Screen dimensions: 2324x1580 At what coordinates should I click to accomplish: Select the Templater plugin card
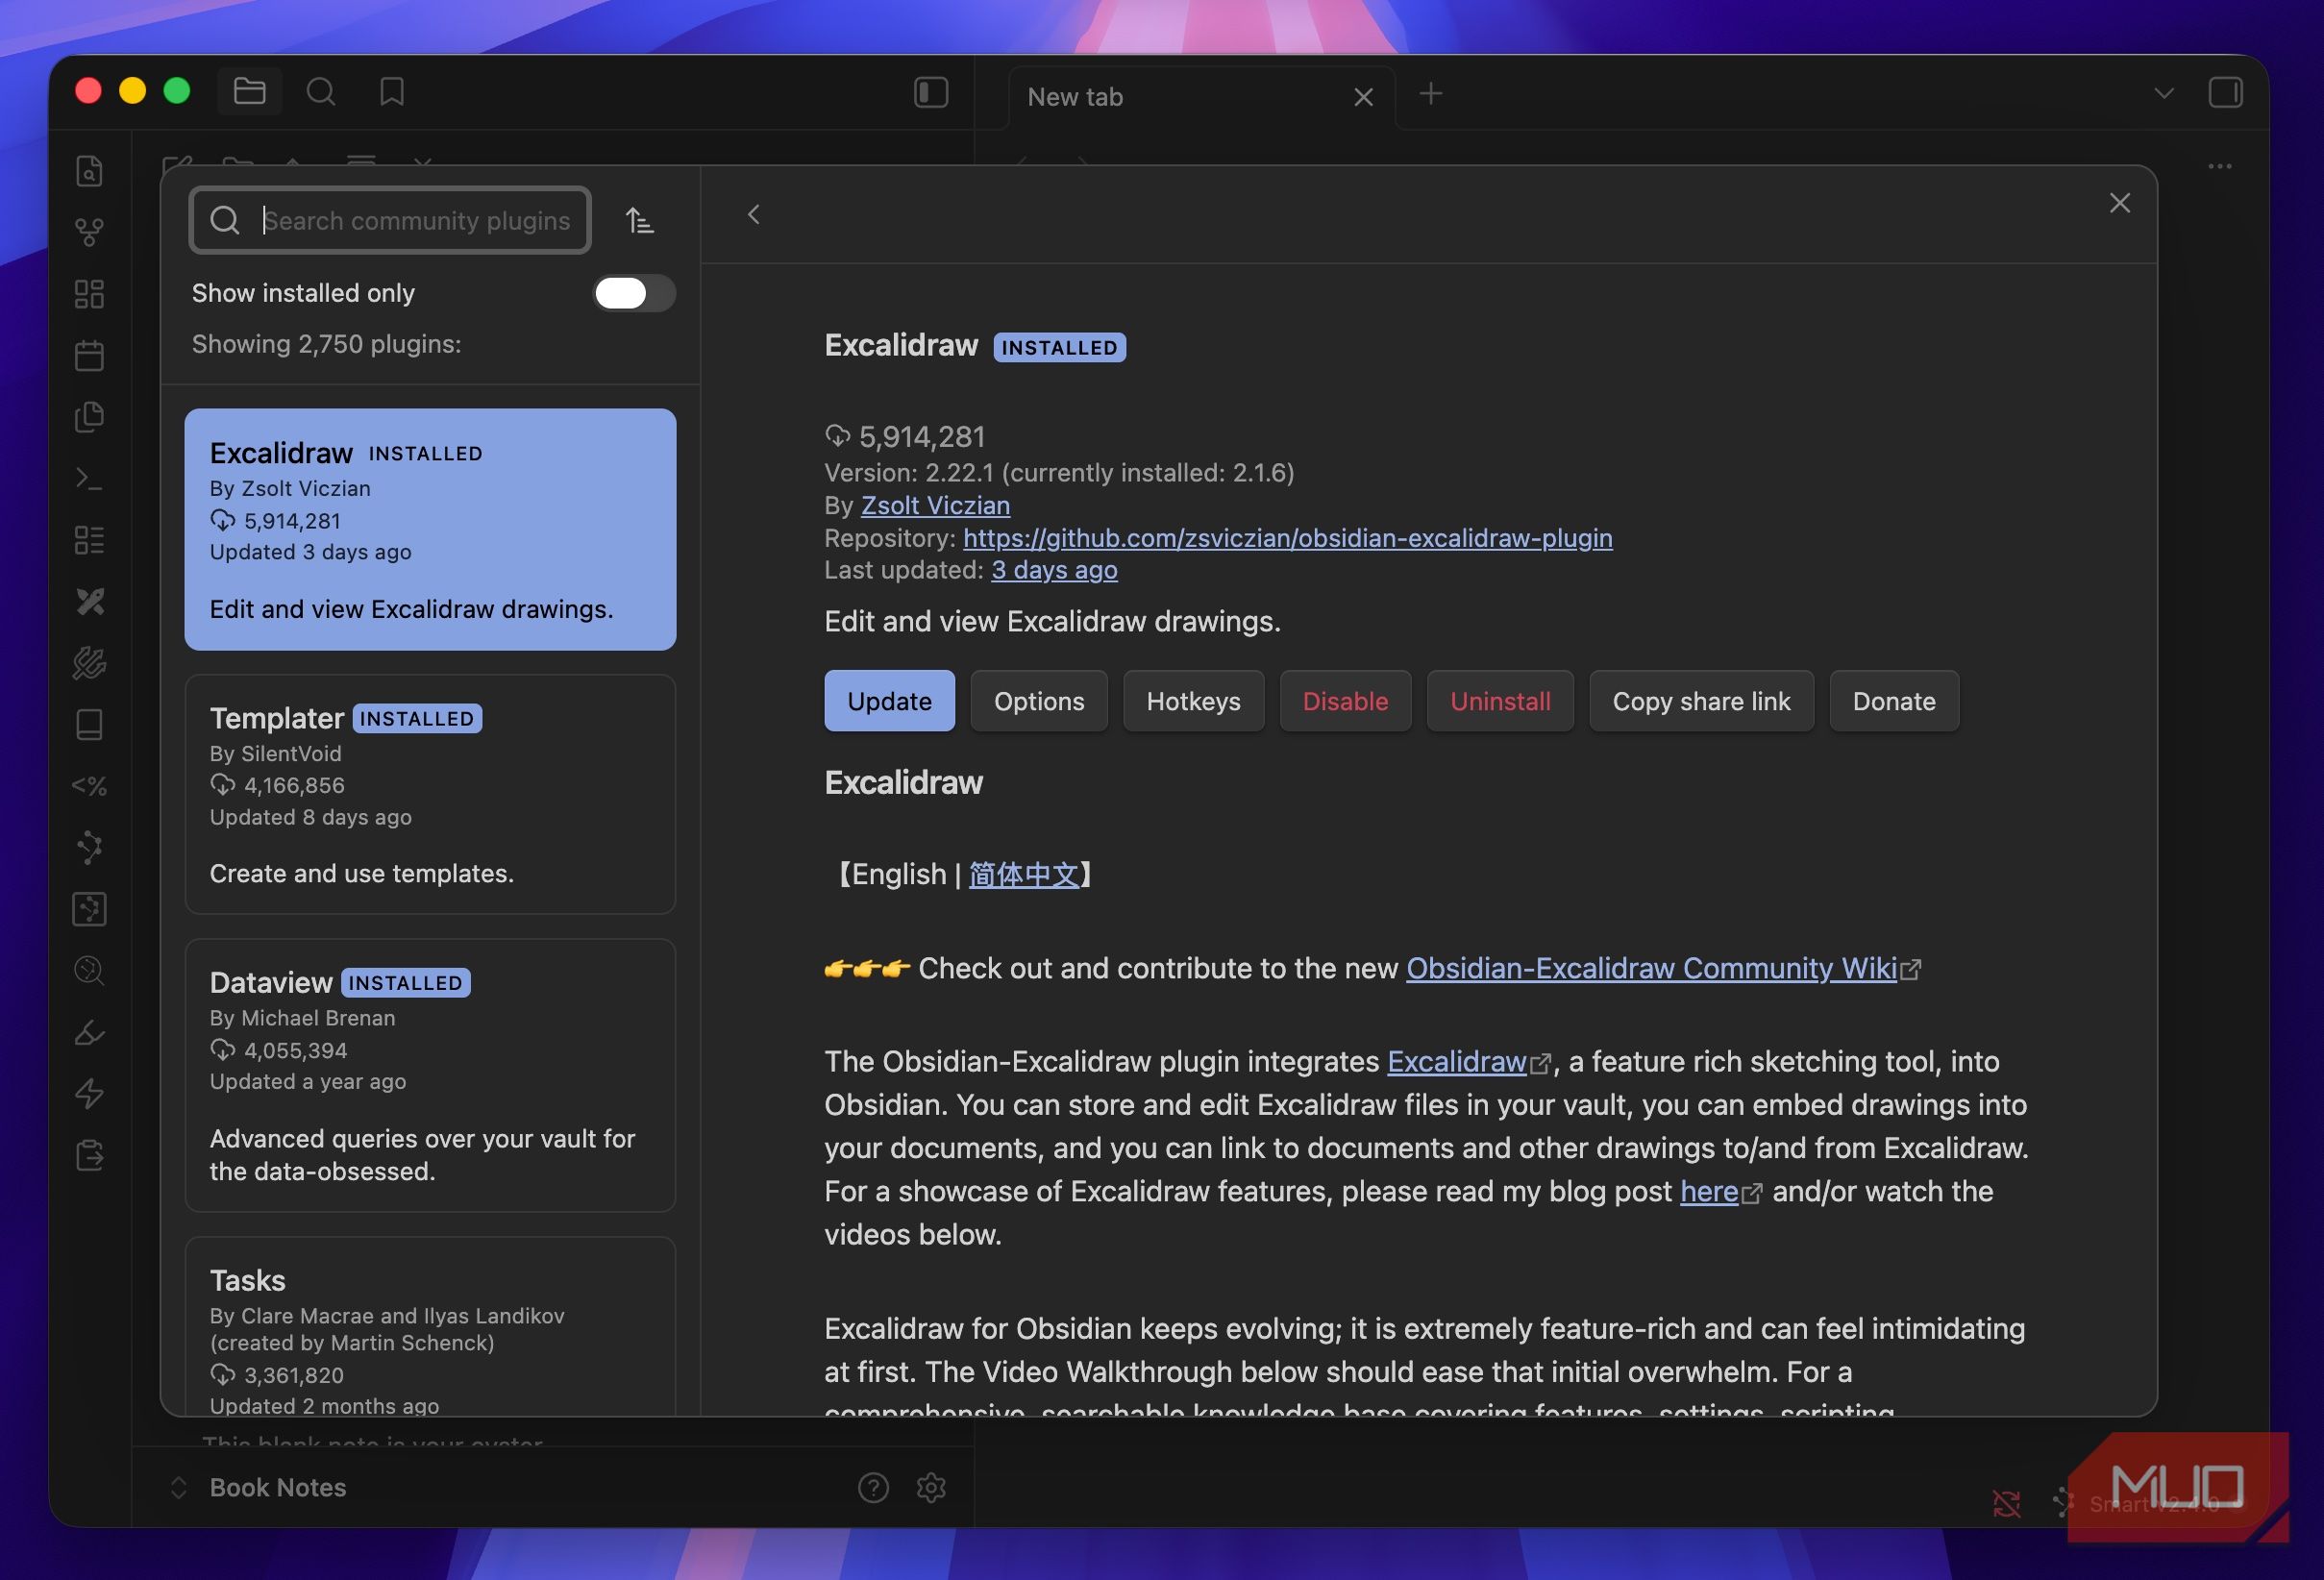[430, 794]
